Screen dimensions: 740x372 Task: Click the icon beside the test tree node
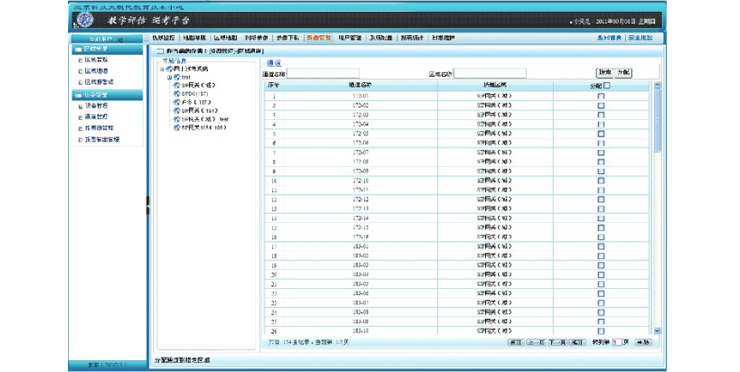[x=177, y=77]
